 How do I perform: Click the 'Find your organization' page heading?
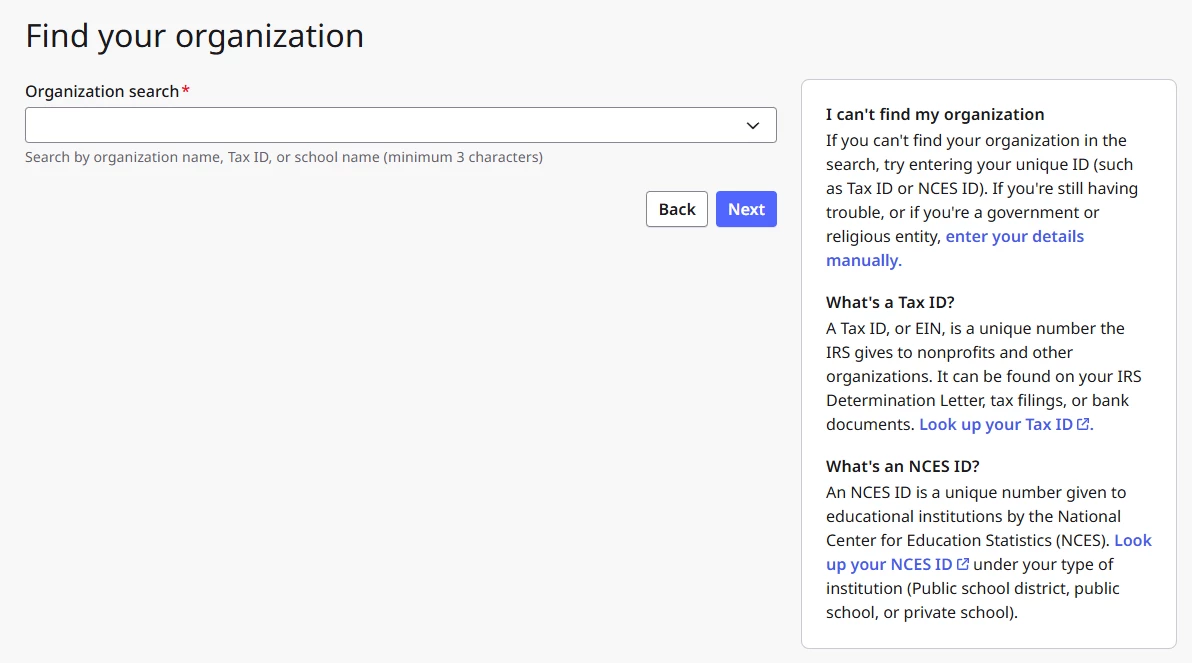[195, 36]
